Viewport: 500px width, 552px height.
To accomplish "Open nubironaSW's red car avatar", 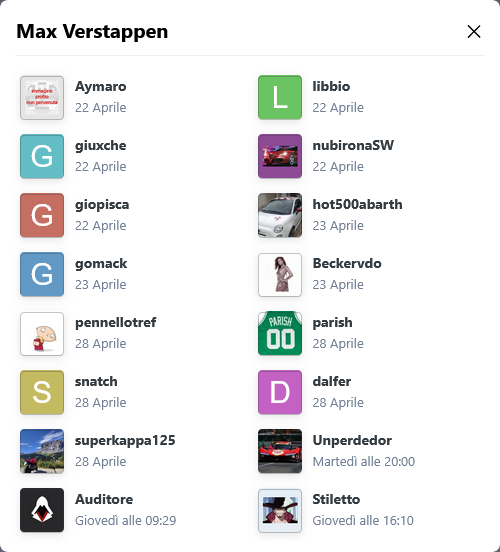I will pos(280,156).
